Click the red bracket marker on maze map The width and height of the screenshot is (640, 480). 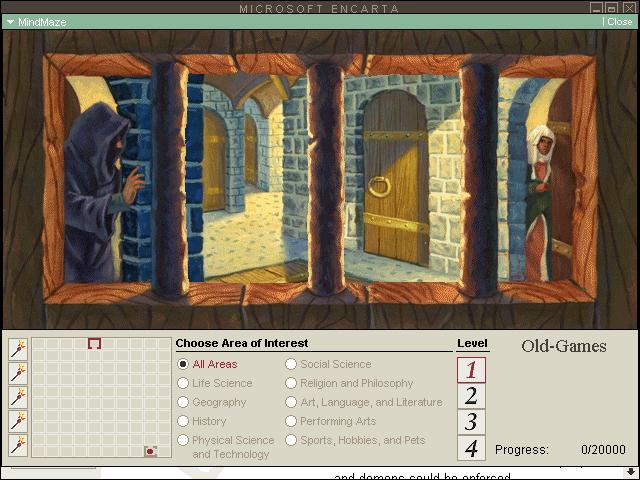(94, 343)
